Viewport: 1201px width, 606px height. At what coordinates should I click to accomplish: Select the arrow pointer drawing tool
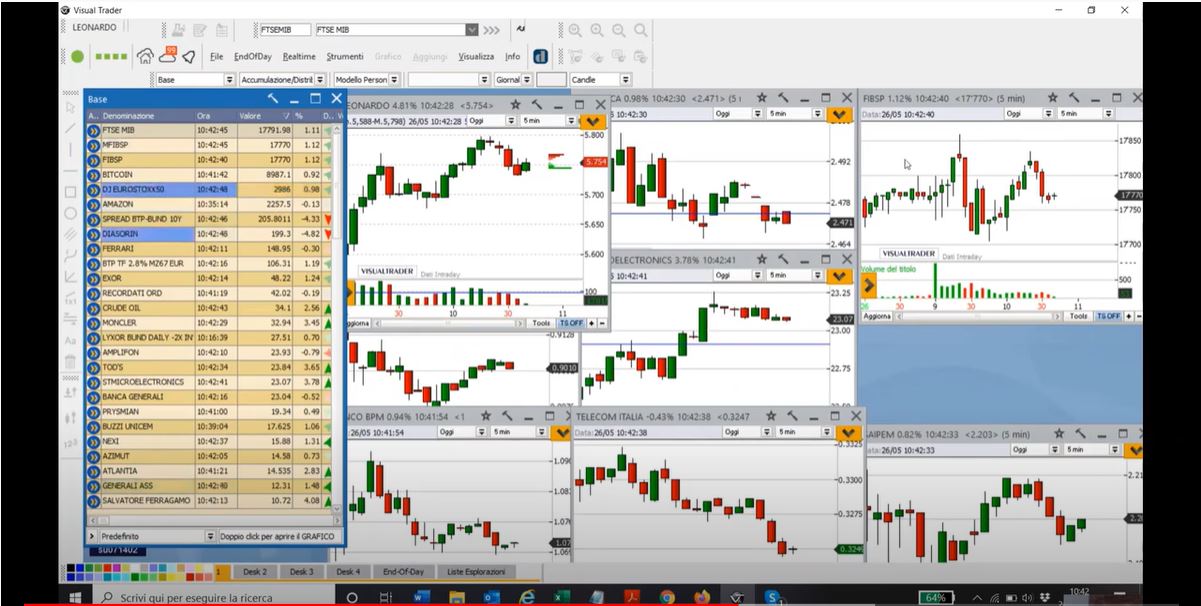pos(70,106)
